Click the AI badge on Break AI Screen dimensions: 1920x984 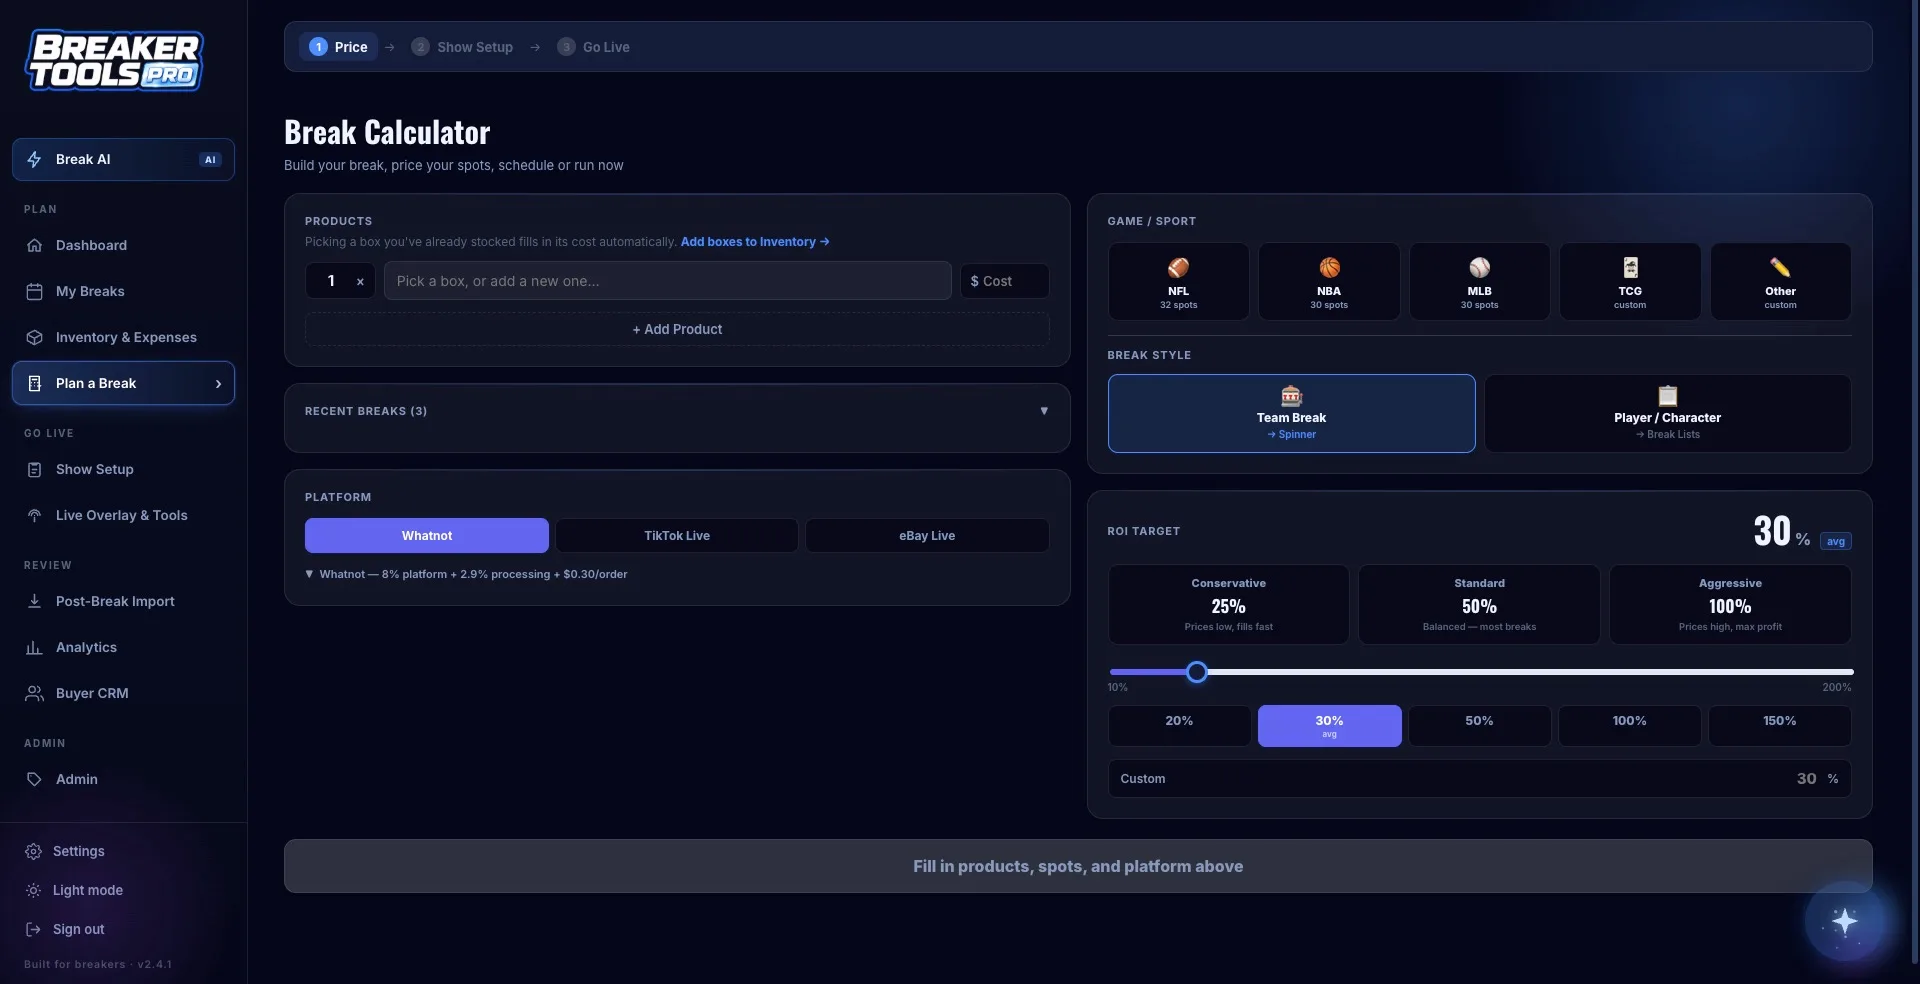pyautogui.click(x=210, y=160)
